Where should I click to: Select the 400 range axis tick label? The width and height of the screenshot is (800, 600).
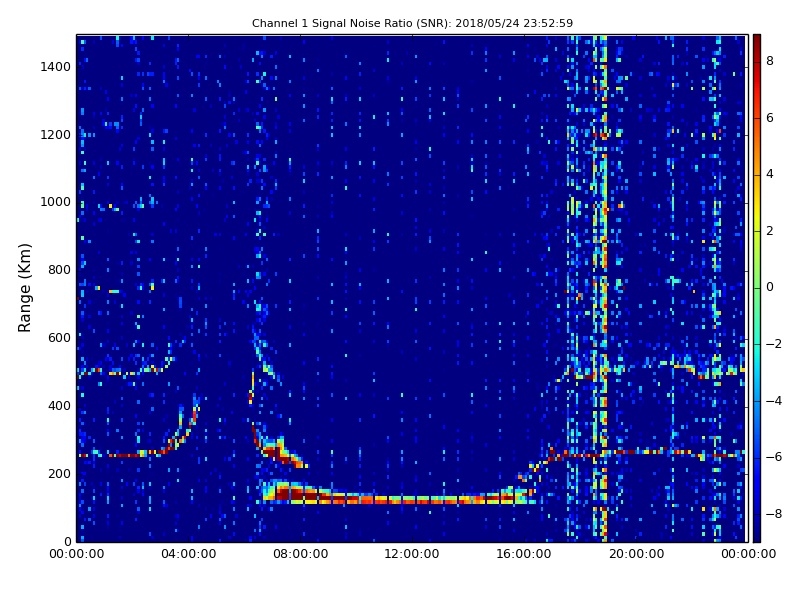click(59, 406)
